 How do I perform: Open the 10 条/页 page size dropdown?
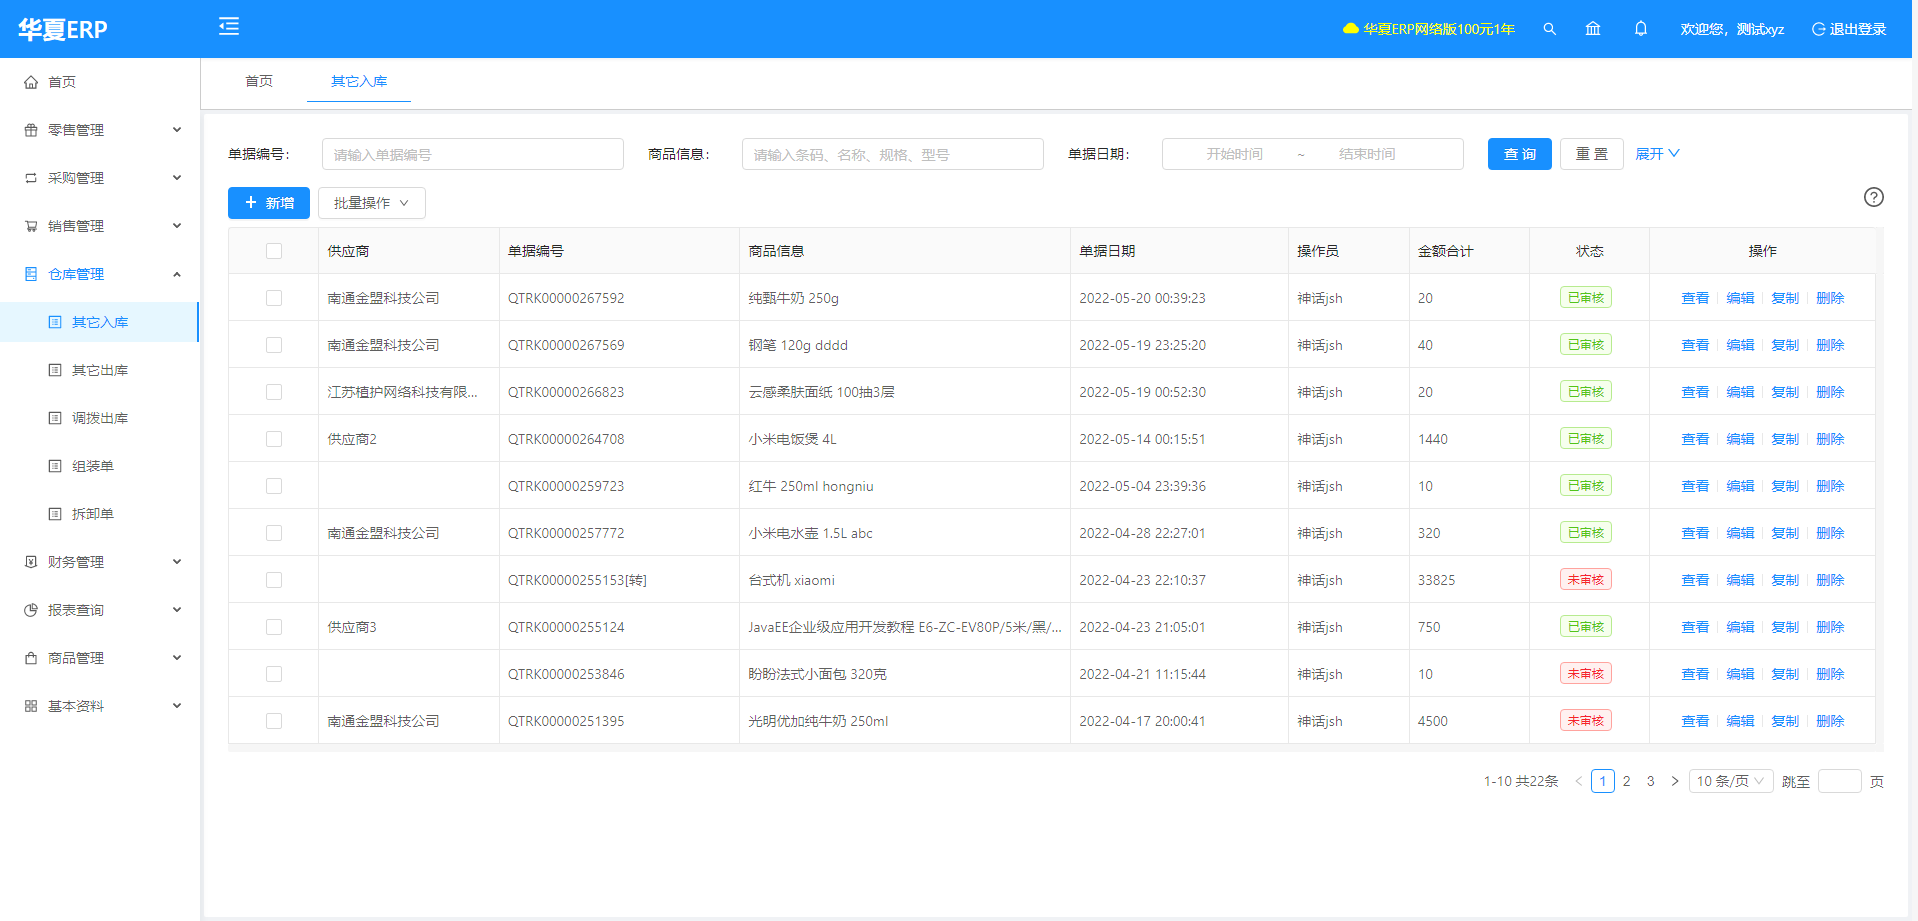tap(1731, 781)
